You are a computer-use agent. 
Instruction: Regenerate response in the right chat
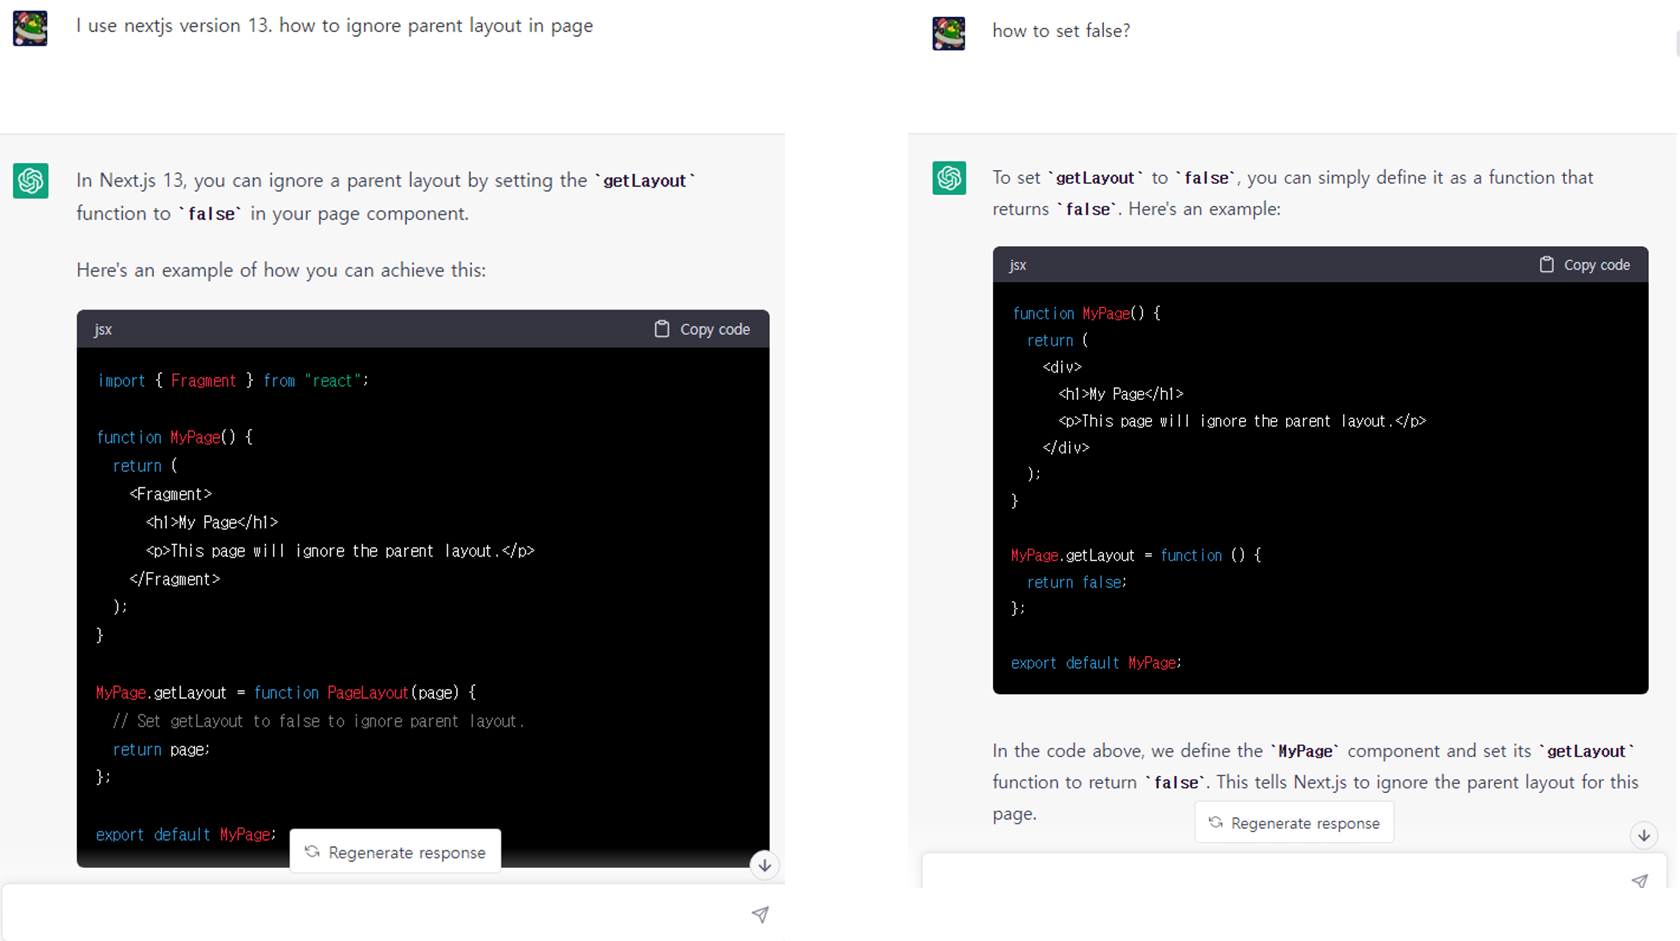(x=1294, y=823)
